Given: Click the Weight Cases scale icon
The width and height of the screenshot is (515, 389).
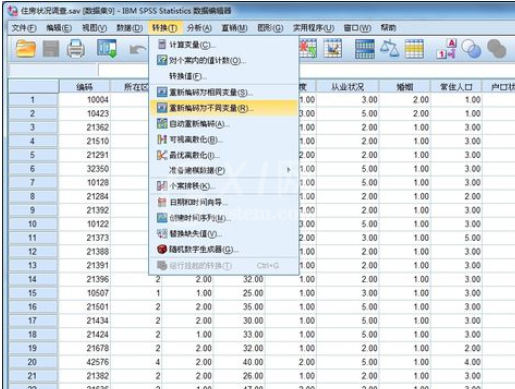Looking at the screenshot, I should [x=390, y=49].
